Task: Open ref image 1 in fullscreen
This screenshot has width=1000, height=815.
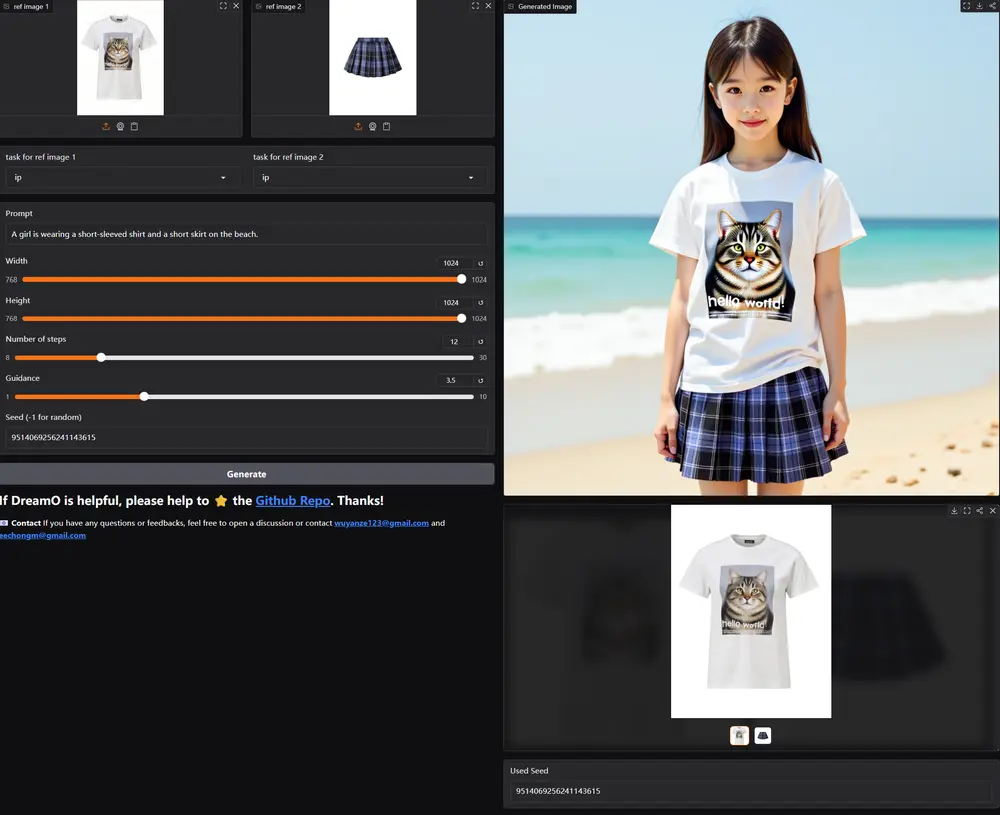Action: pyautogui.click(x=223, y=6)
